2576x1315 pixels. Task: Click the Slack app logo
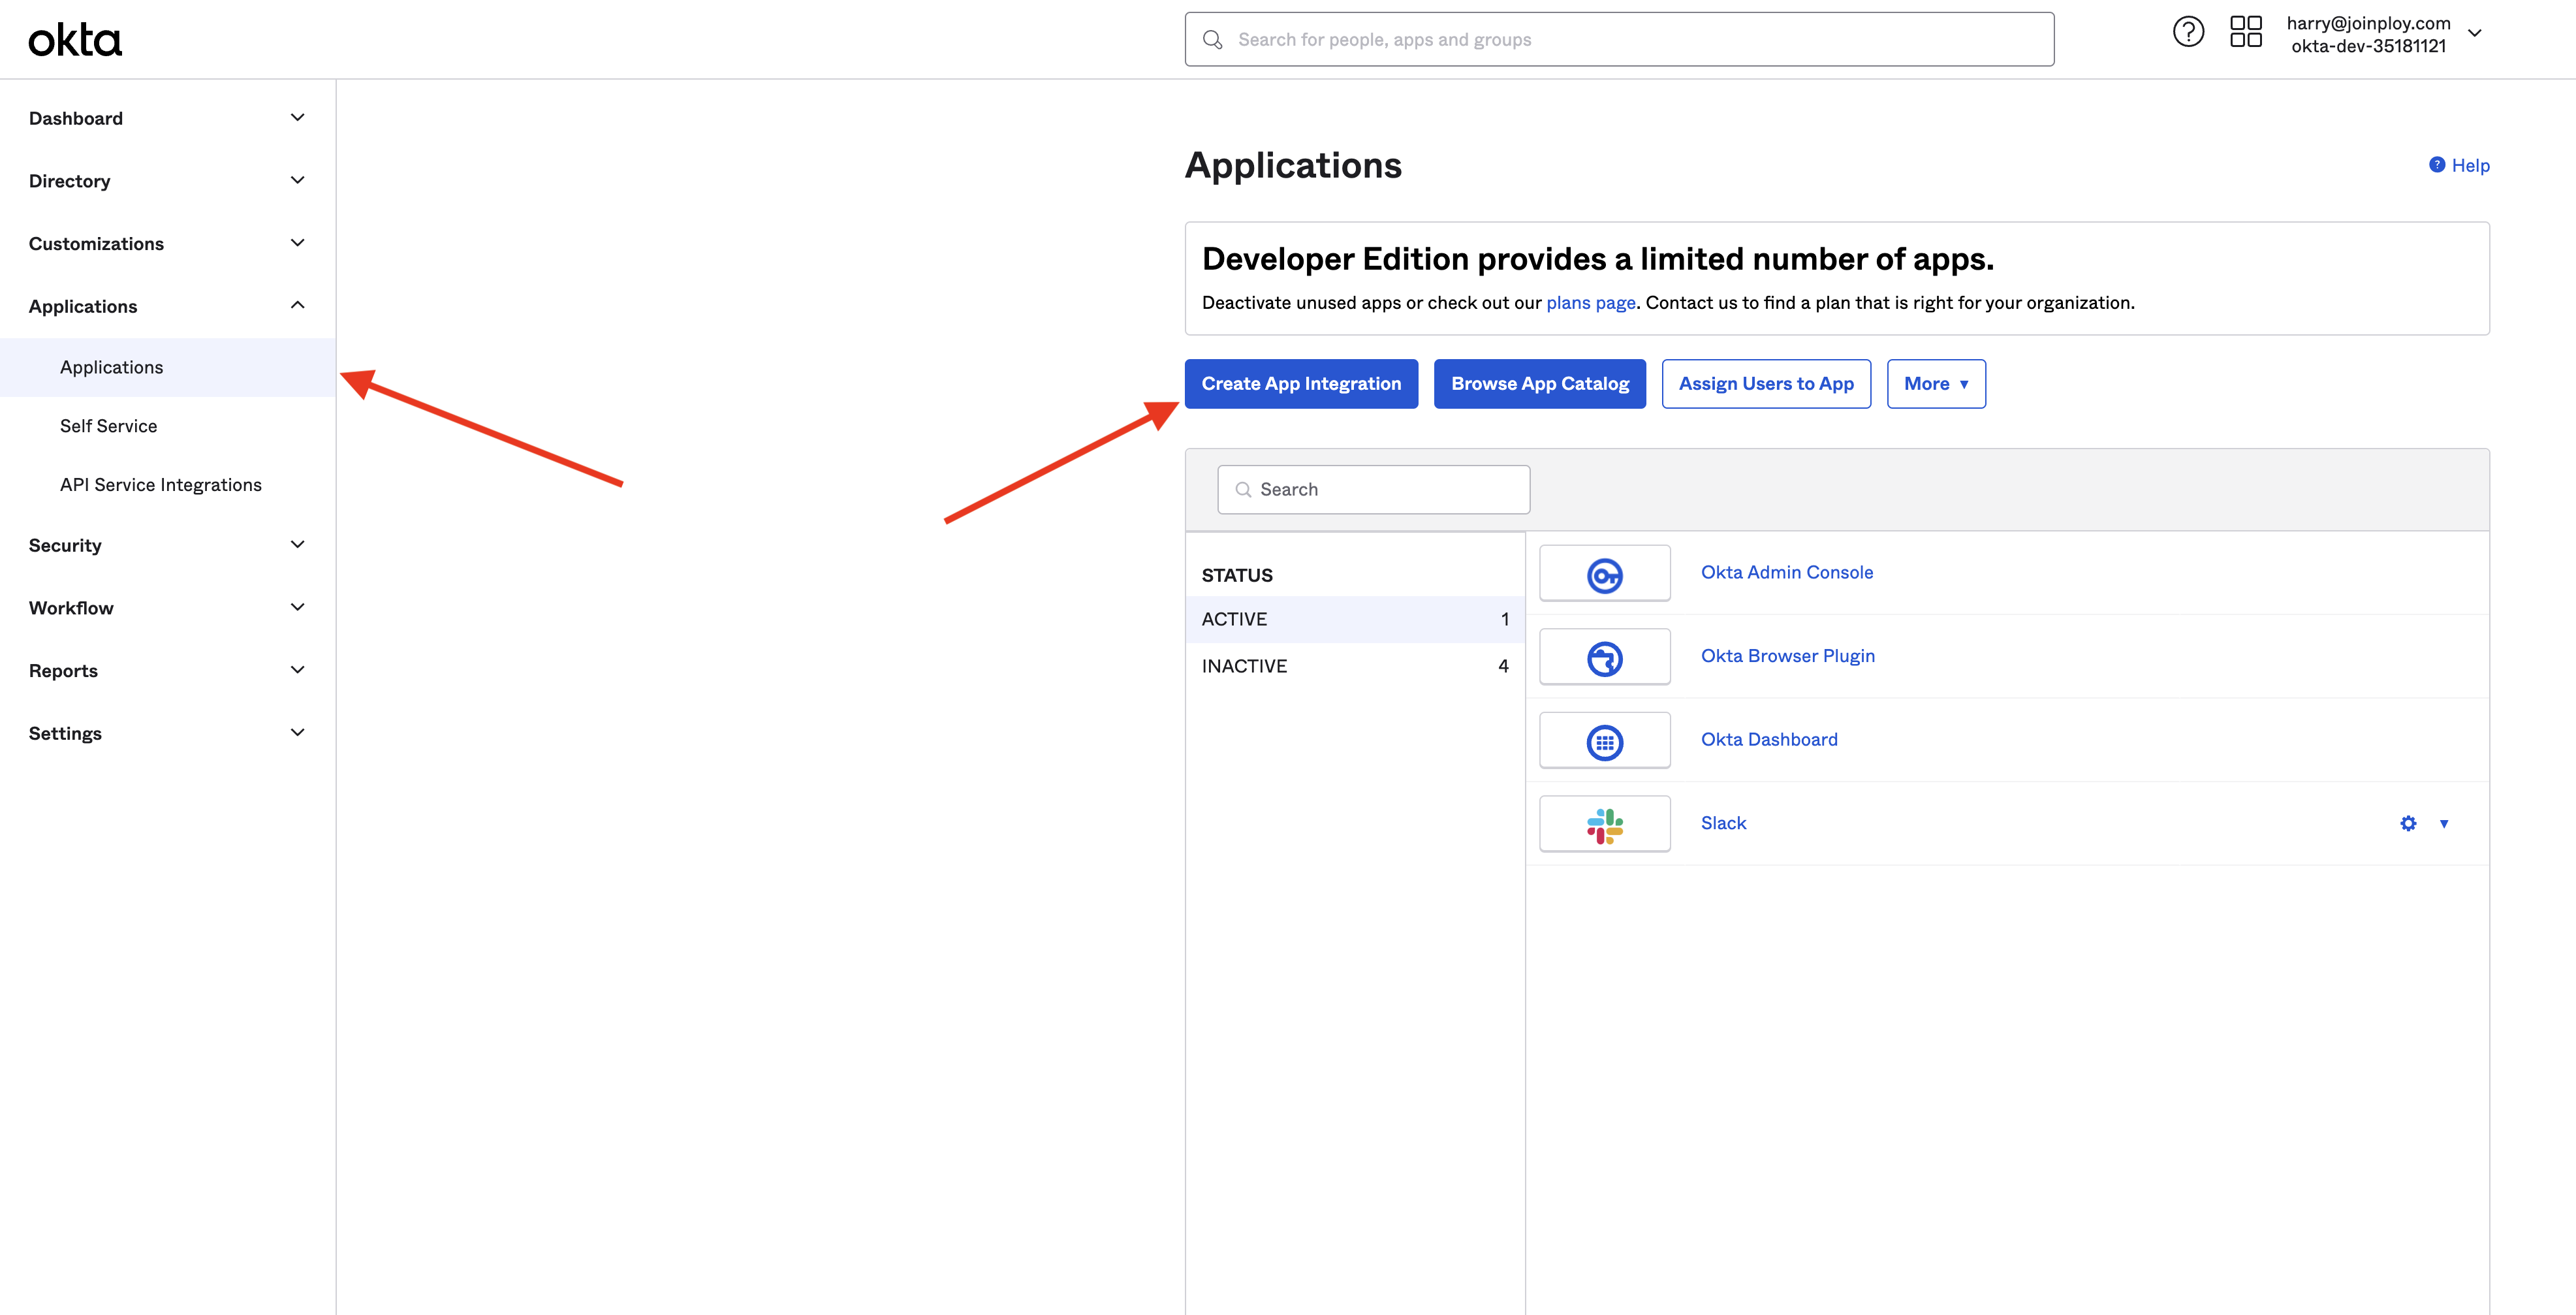click(1604, 825)
